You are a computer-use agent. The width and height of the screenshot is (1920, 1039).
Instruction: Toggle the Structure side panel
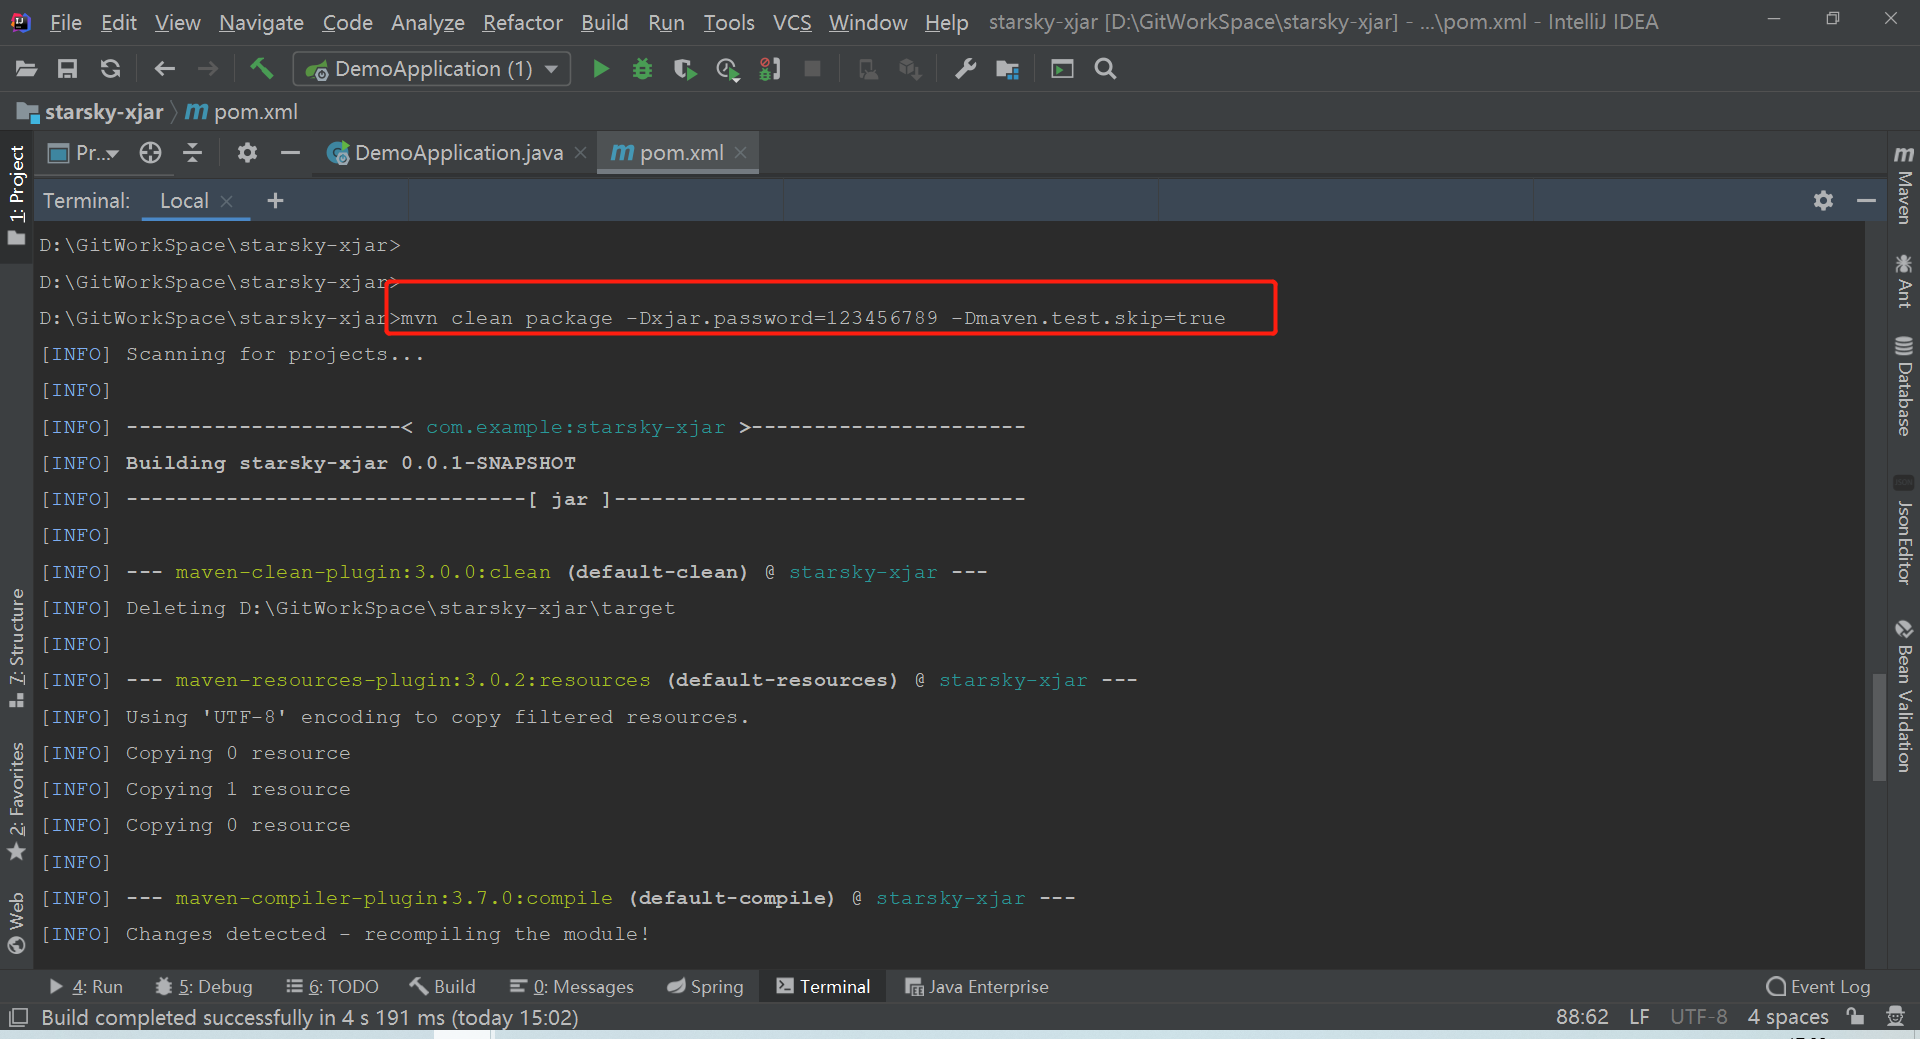(17, 648)
